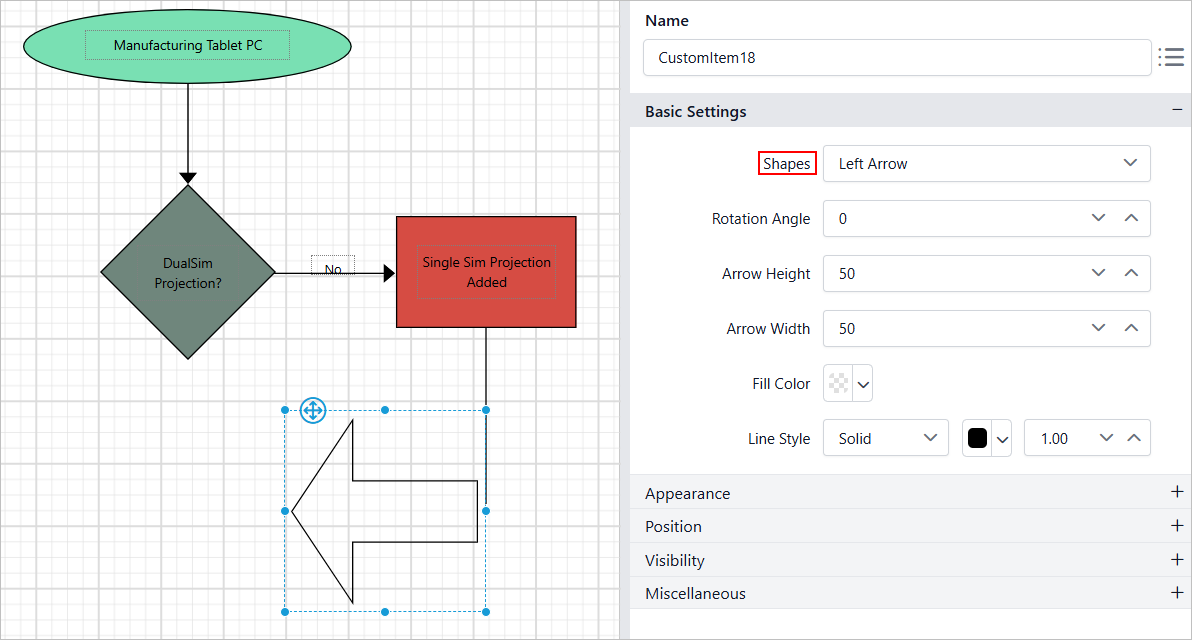
Task: Expand the Miscellaneous section
Action: (1177, 593)
